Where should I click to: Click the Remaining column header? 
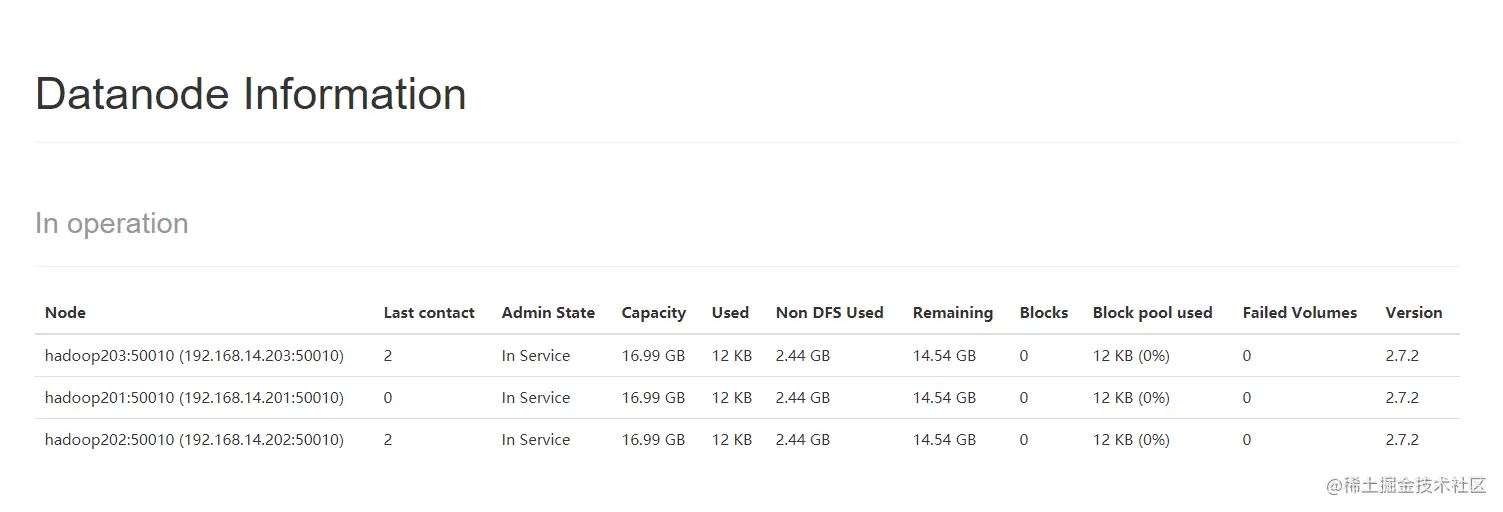[x=953, y=313]
